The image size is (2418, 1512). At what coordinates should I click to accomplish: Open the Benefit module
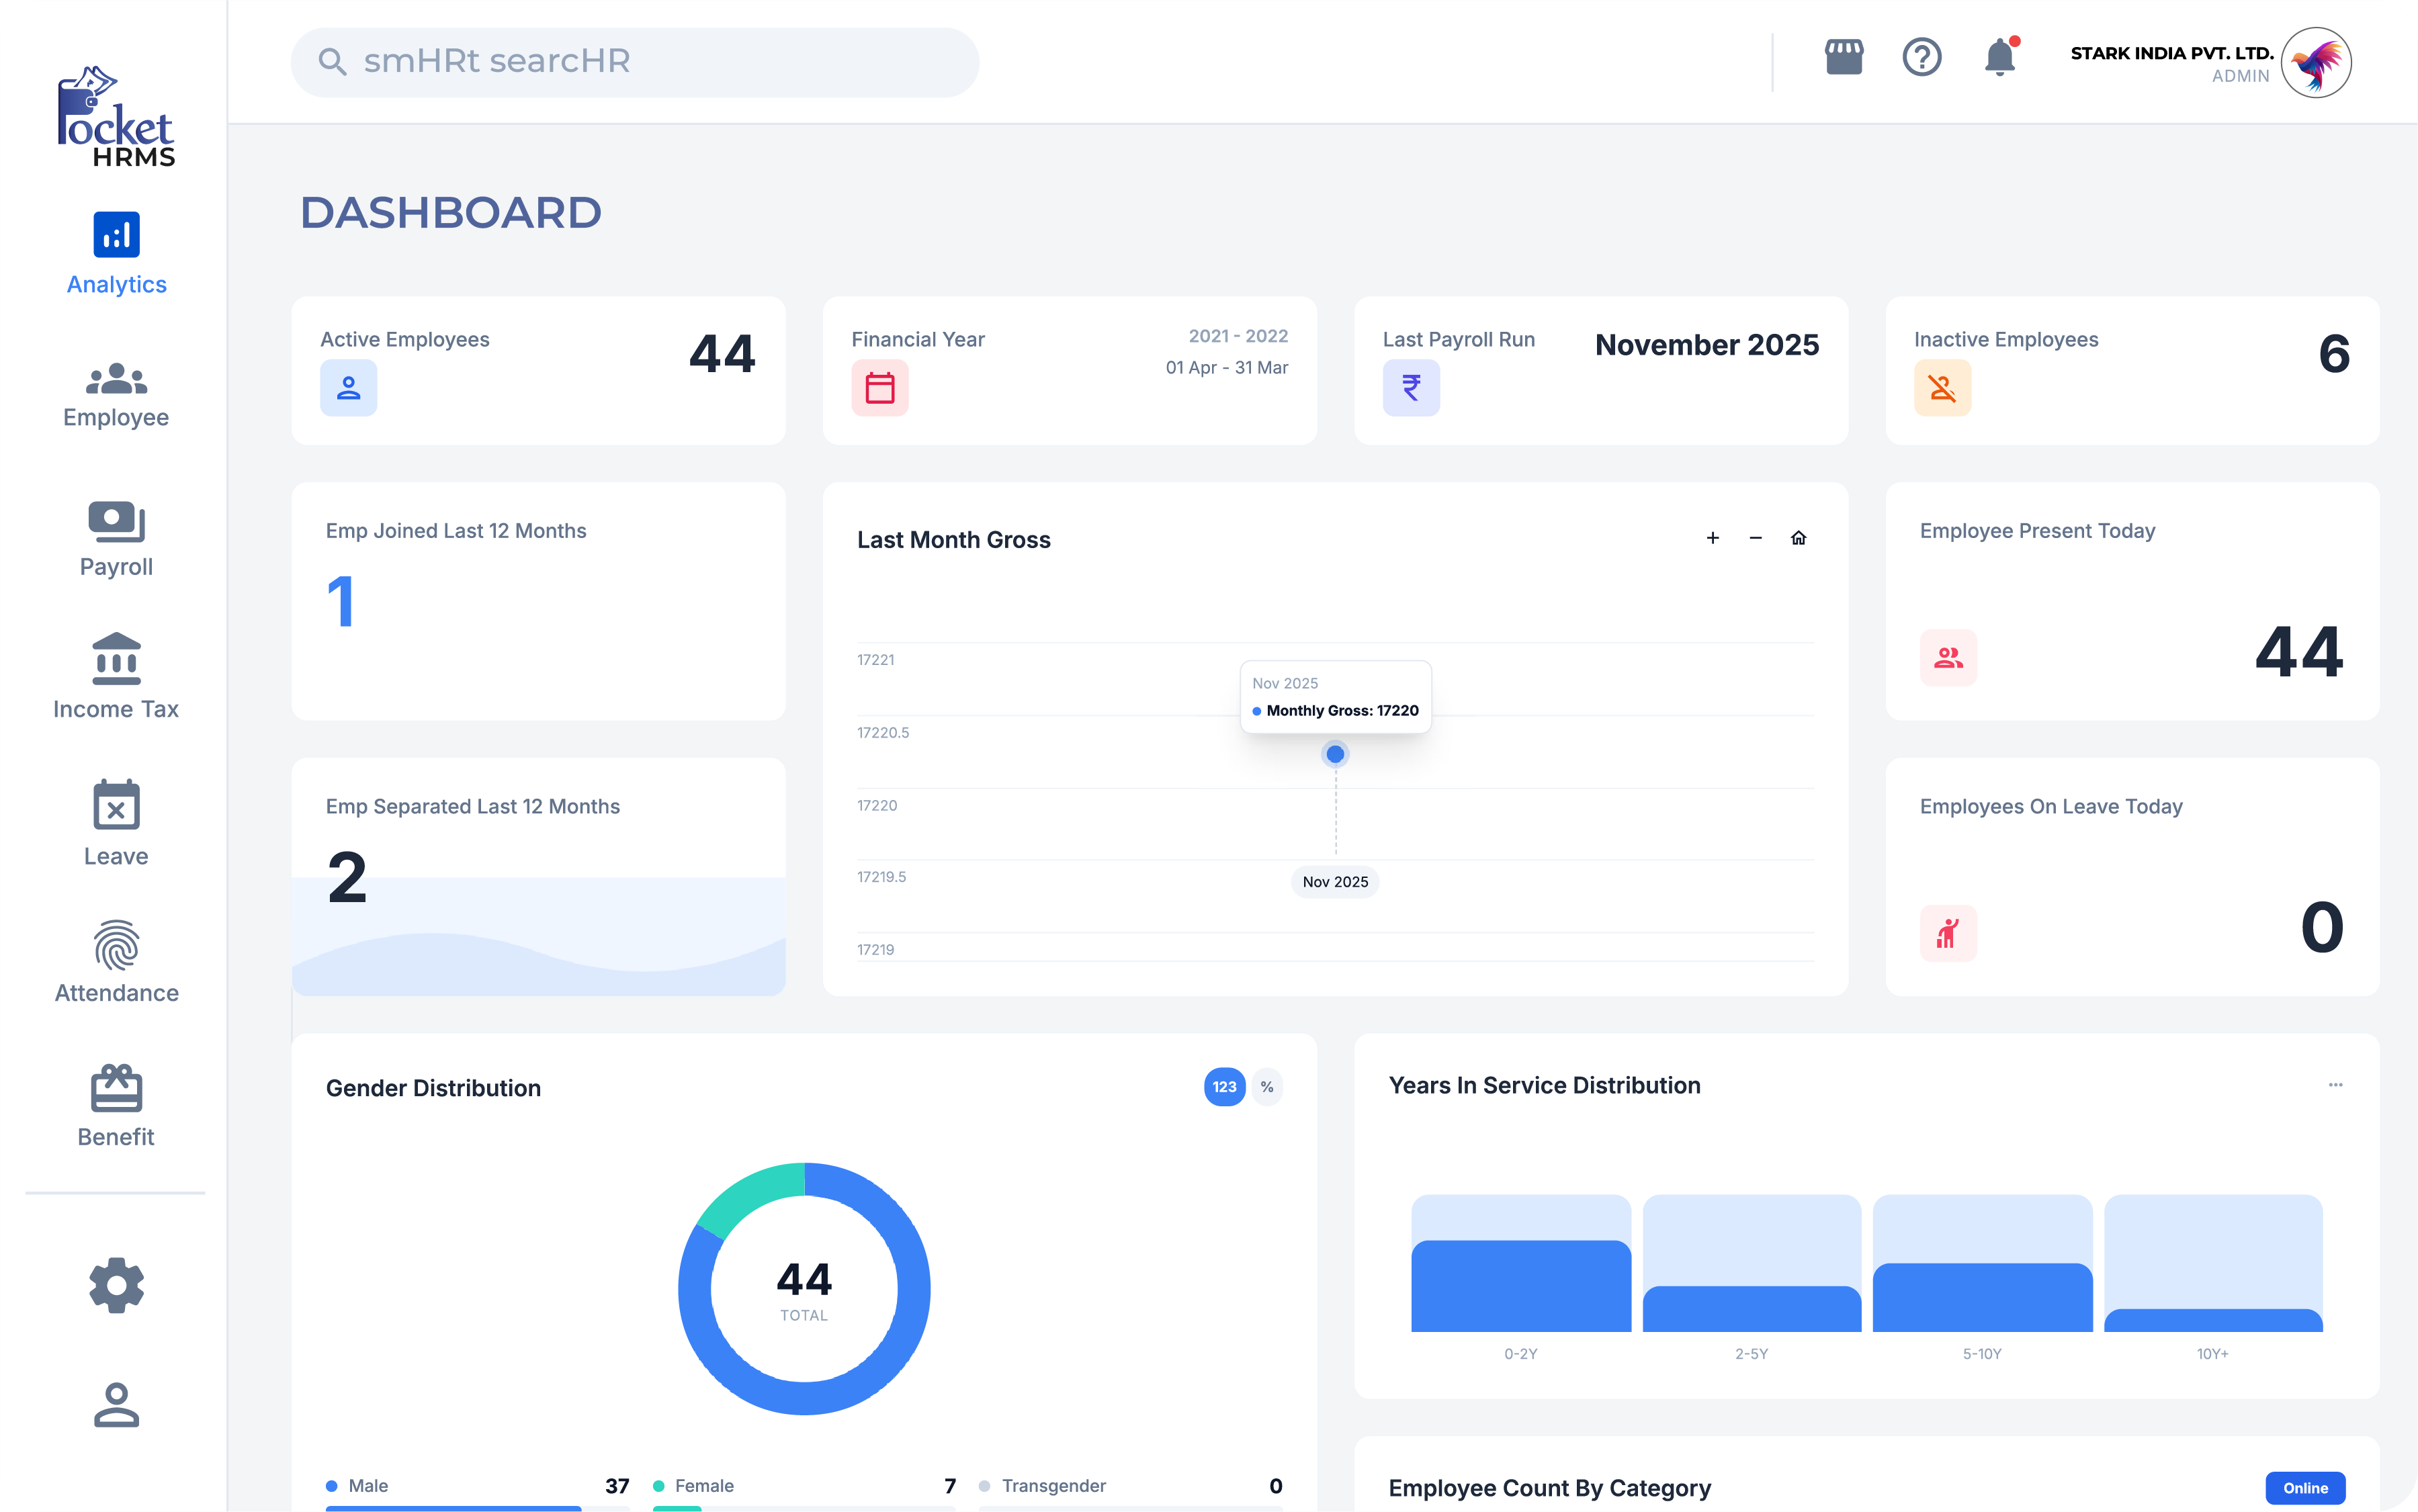tap(116, 1106)
